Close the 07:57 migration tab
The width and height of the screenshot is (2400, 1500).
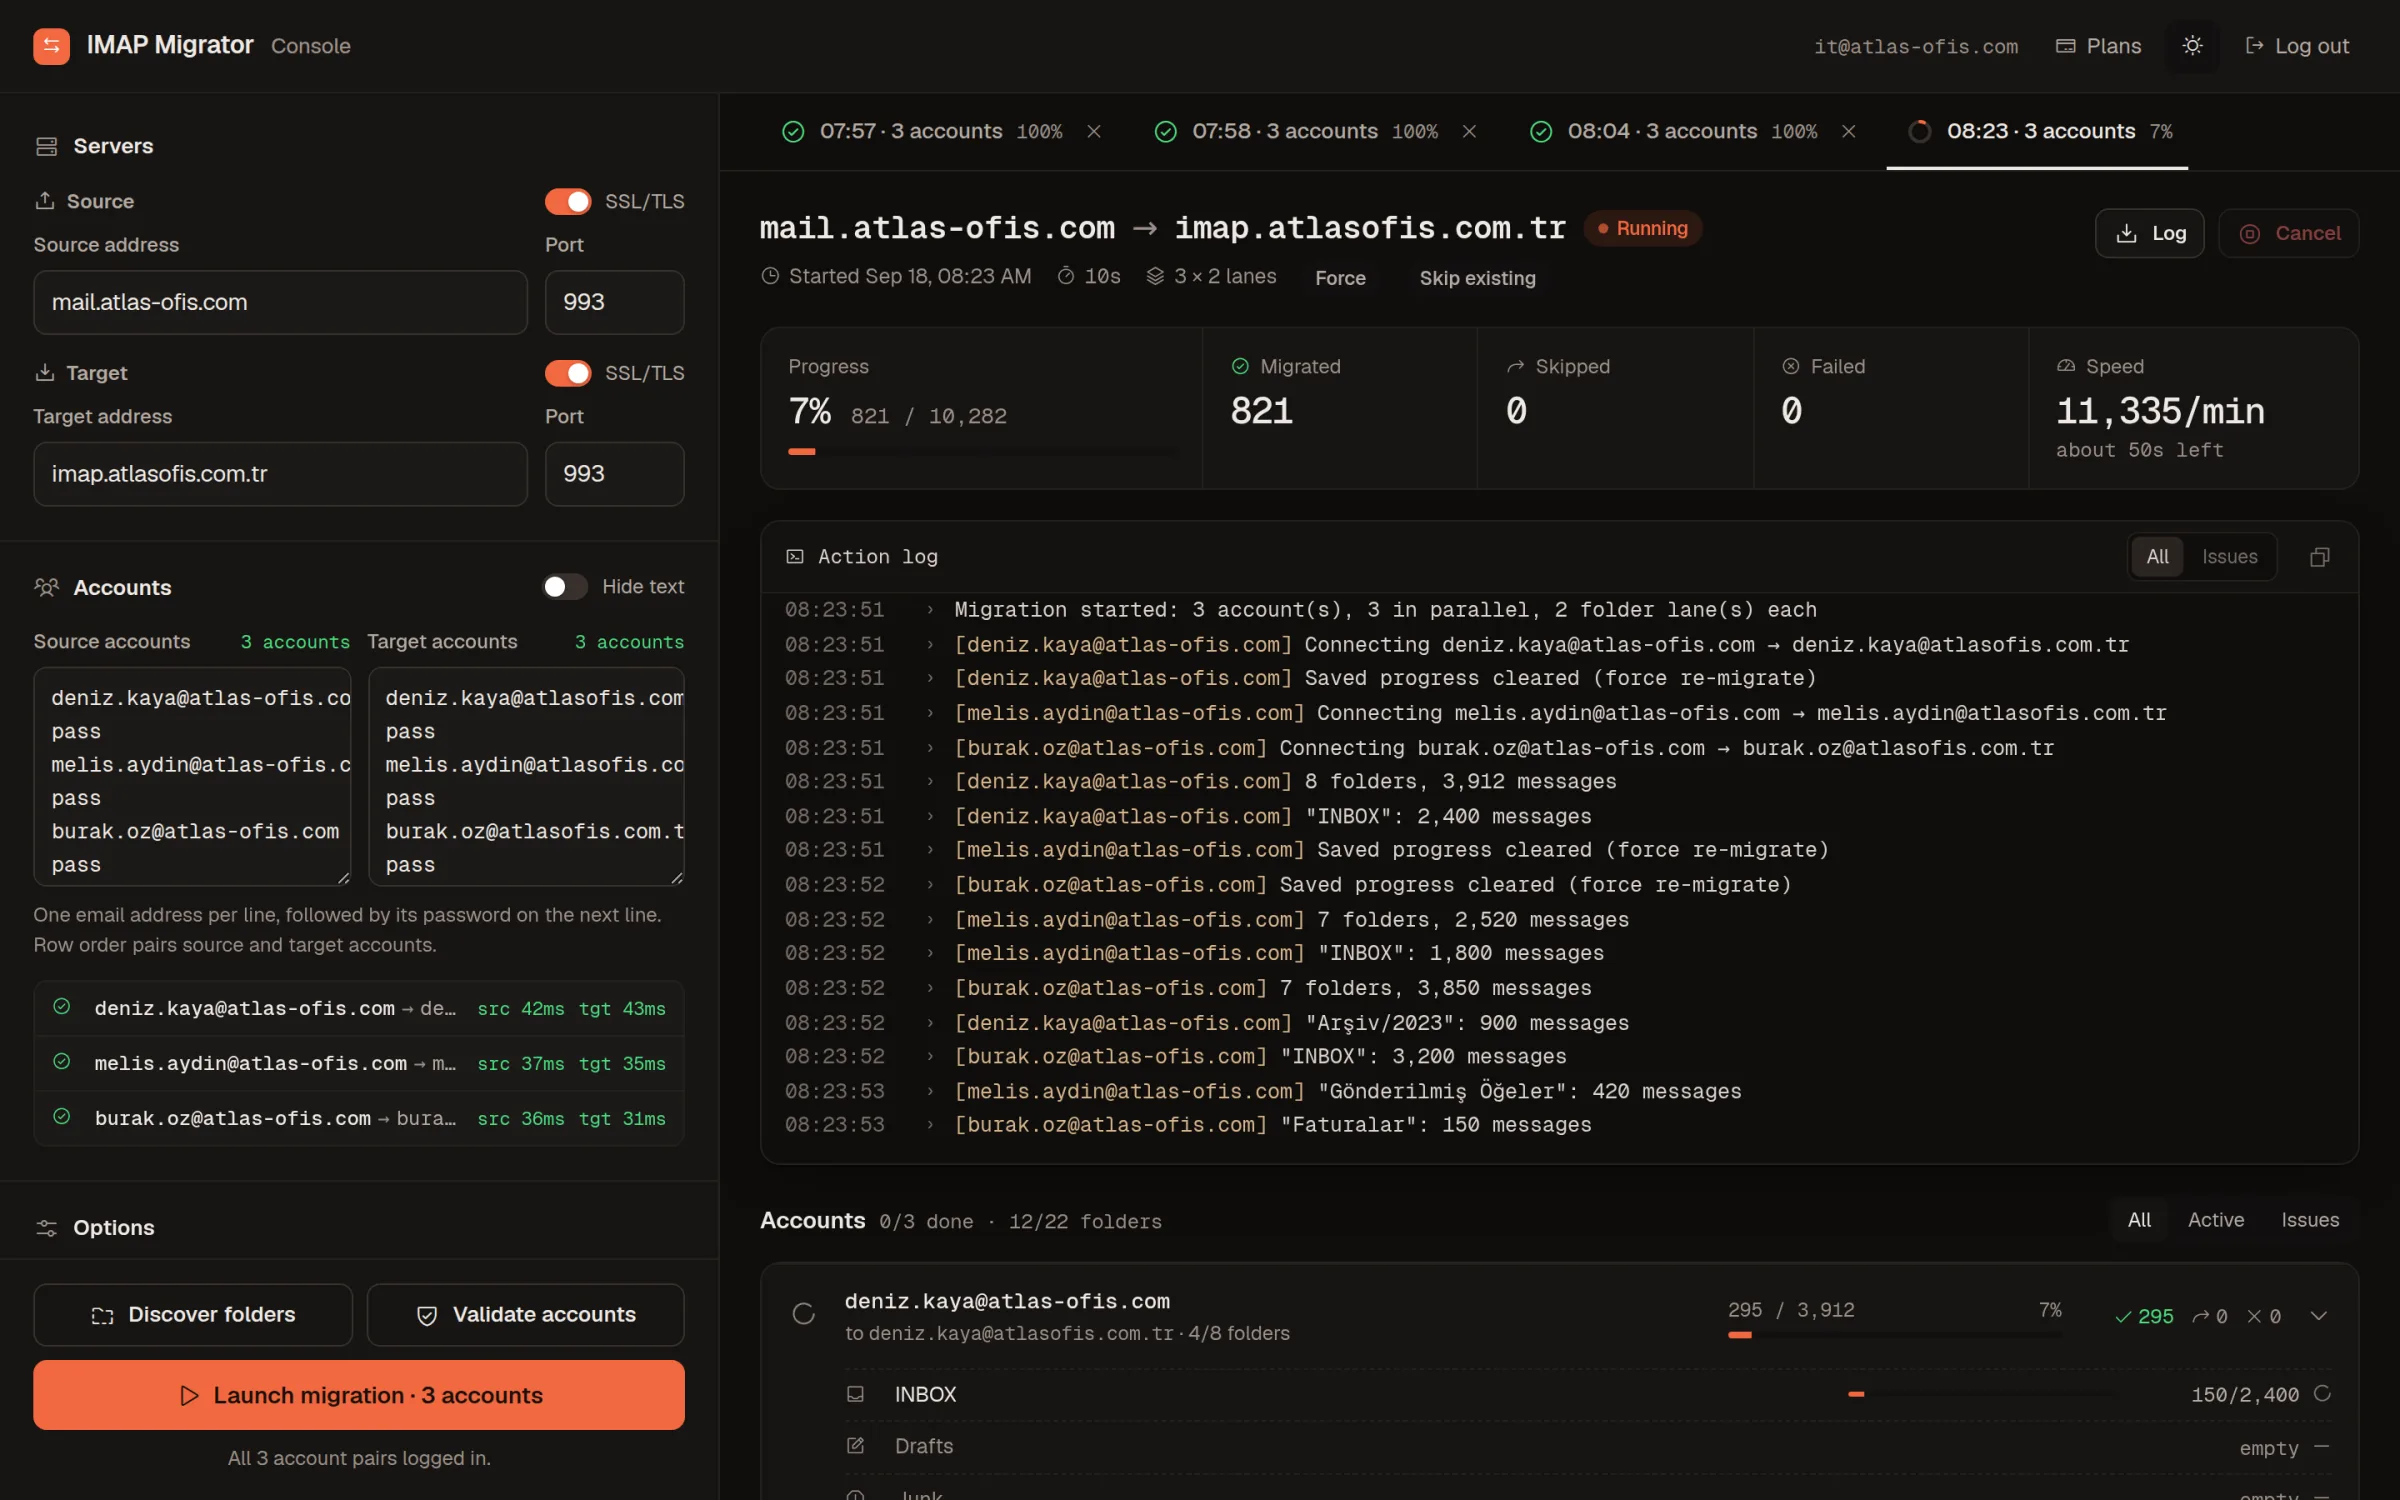[x=1094, y=132]
